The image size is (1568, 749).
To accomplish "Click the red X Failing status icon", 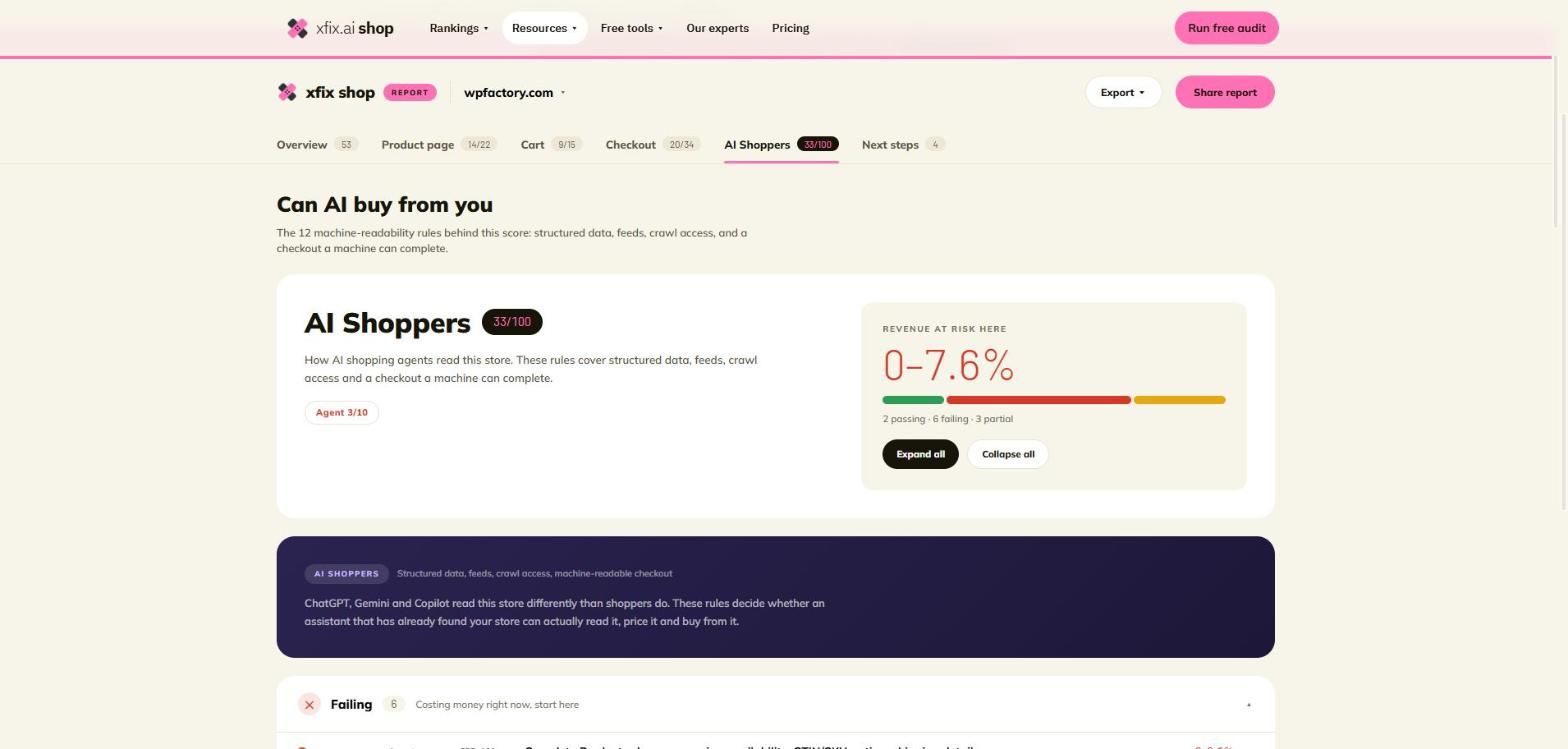I will click(x=309, y=705).
